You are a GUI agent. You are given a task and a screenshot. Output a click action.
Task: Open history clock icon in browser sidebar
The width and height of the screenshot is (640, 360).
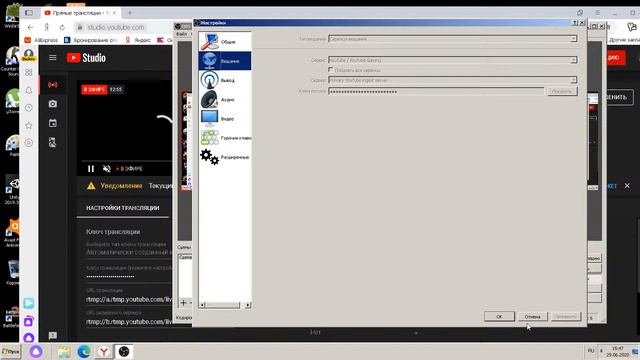tap(29, 108)
